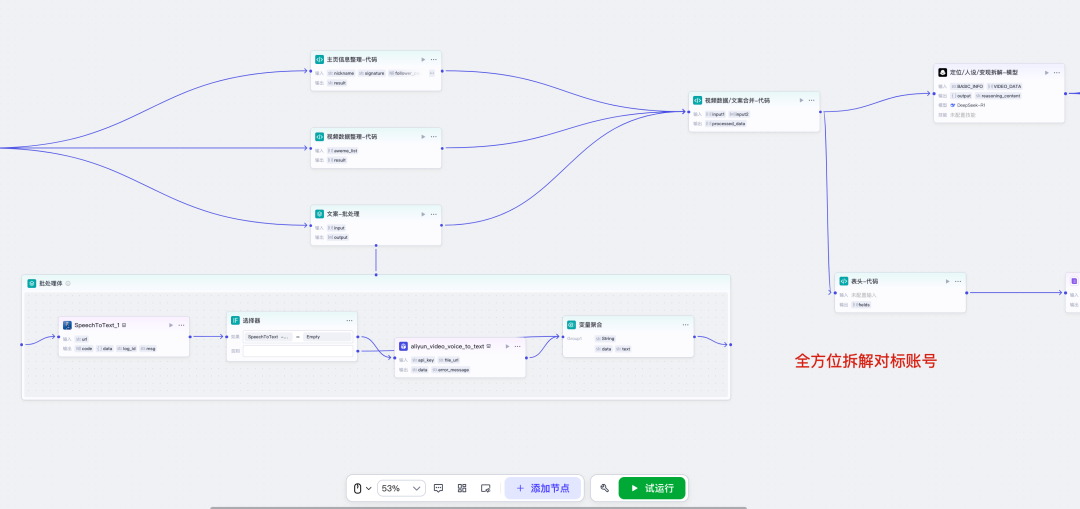1080x509 pixels.
Task: Click the 主页信息整理-代码 code node icon
Action: pos(320,60)
